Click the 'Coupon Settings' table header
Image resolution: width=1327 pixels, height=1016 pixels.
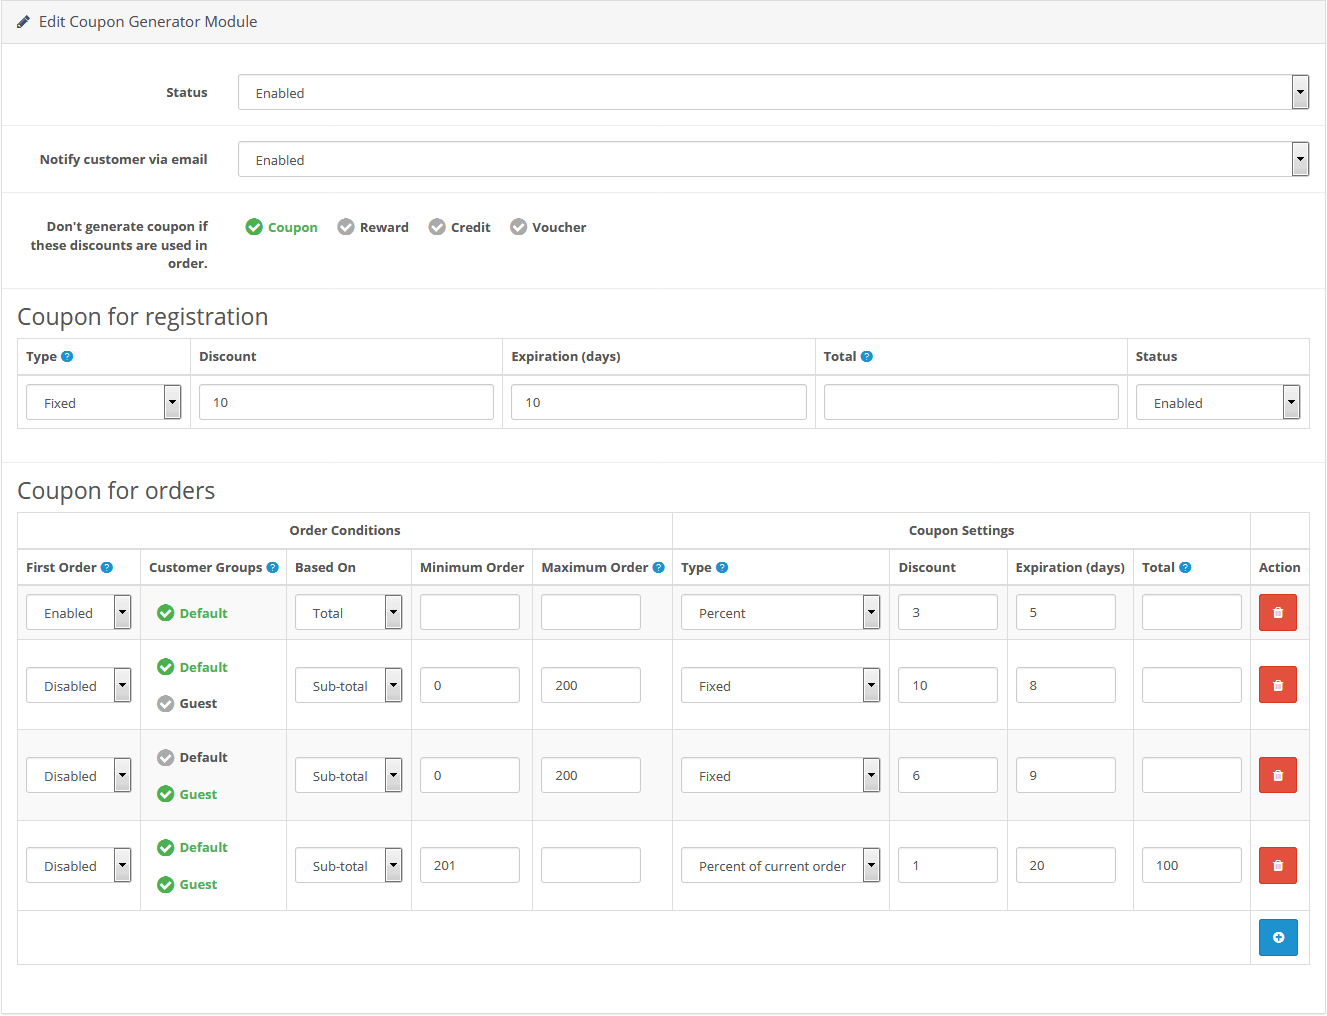tap(961, 531)
